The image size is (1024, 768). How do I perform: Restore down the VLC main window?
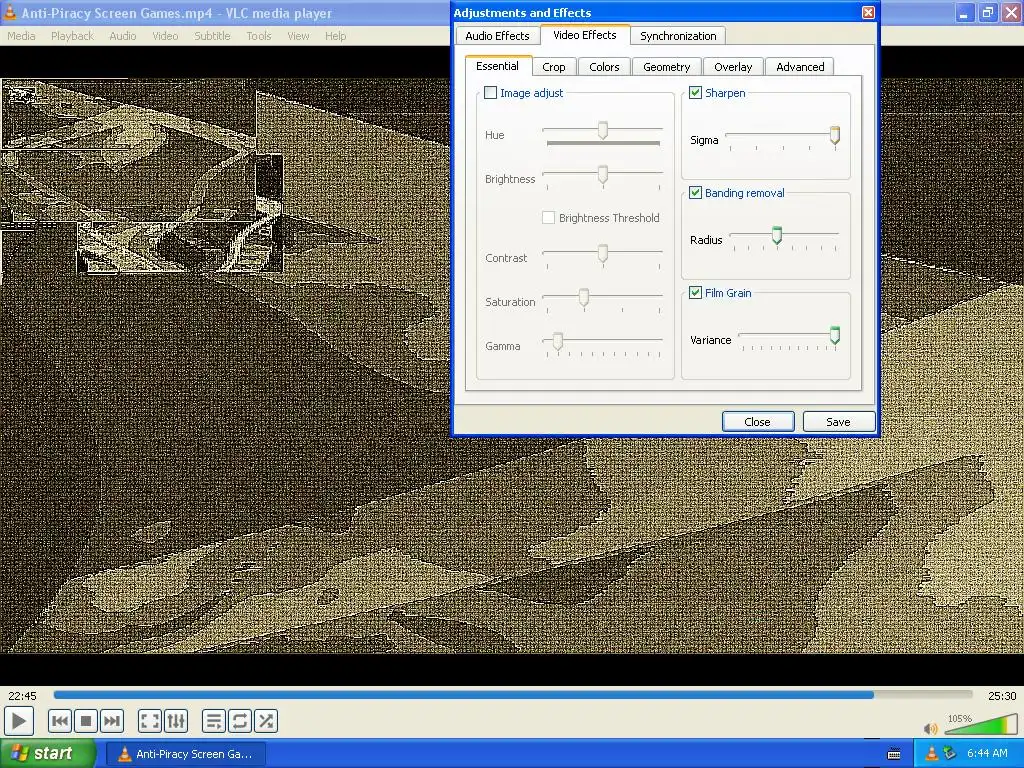pos(987,12)
